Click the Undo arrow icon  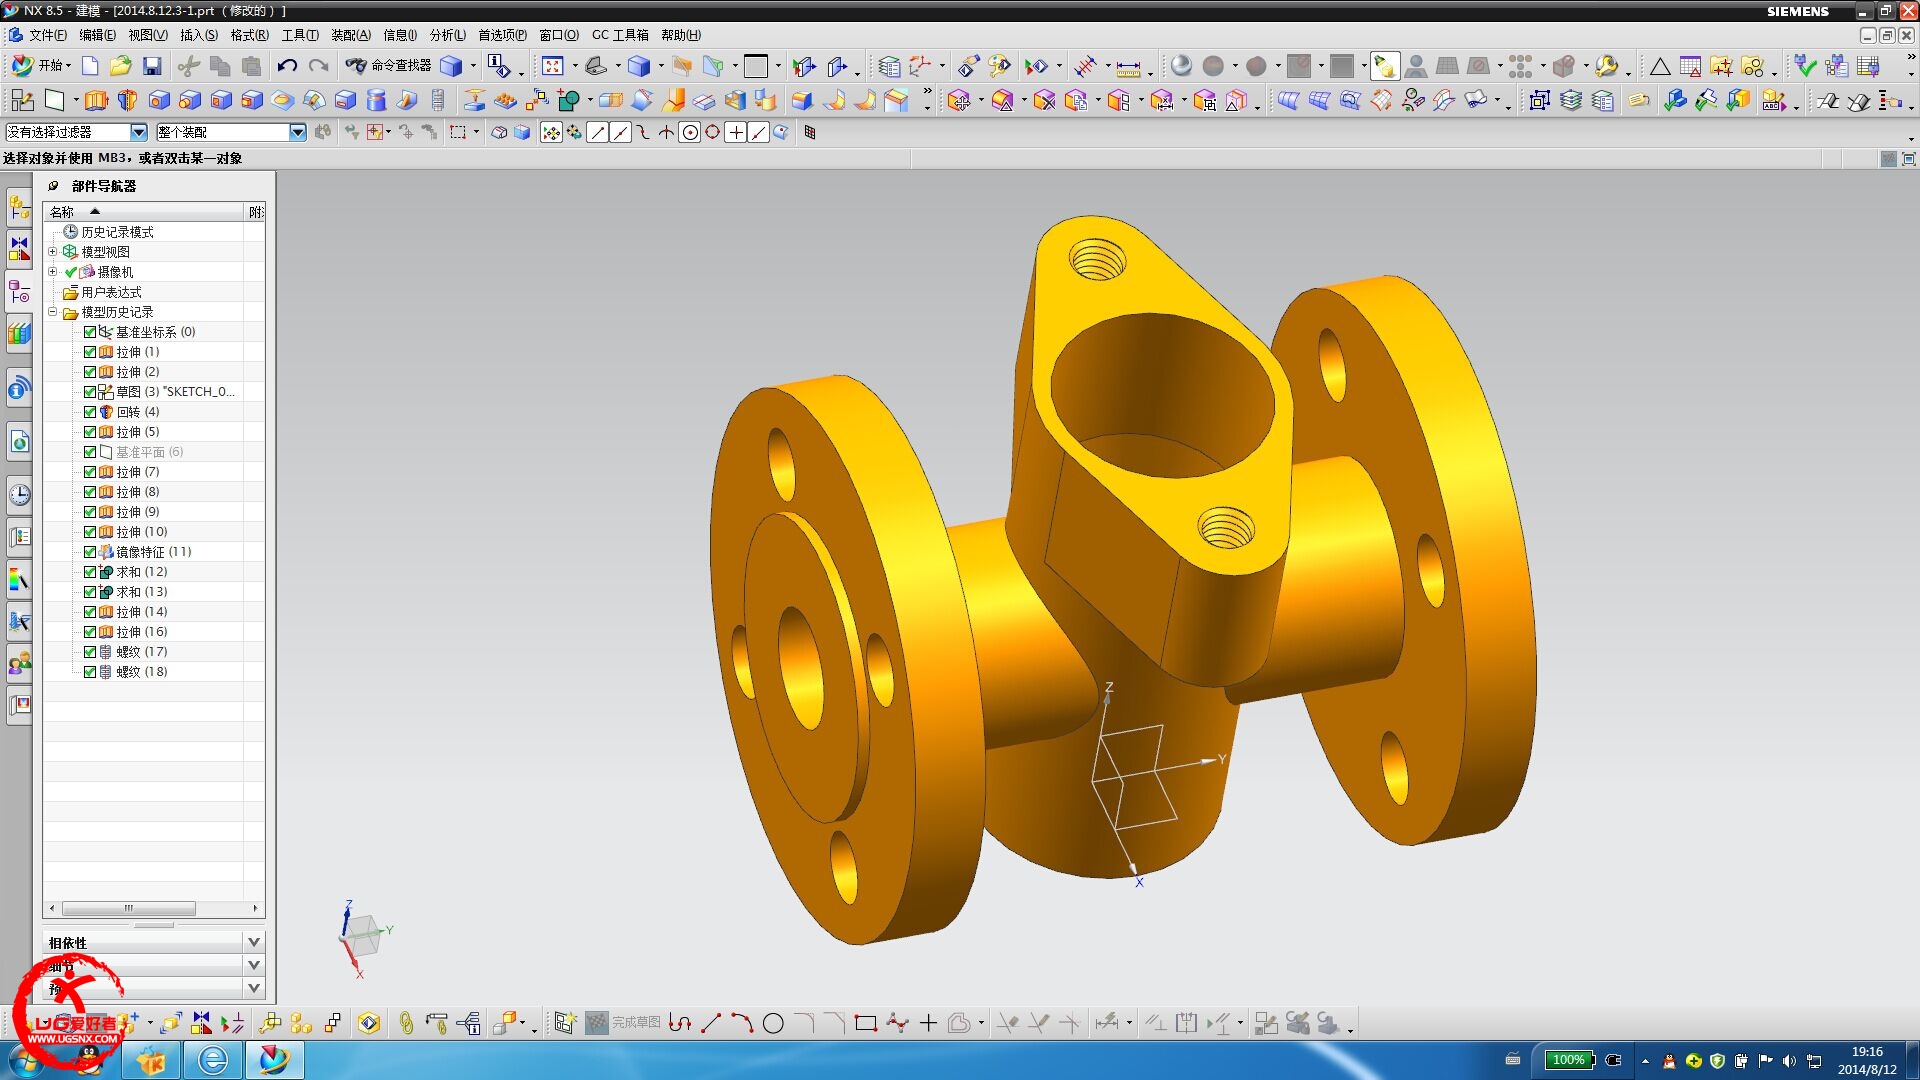pyautogui.click(x=287, y=66)
